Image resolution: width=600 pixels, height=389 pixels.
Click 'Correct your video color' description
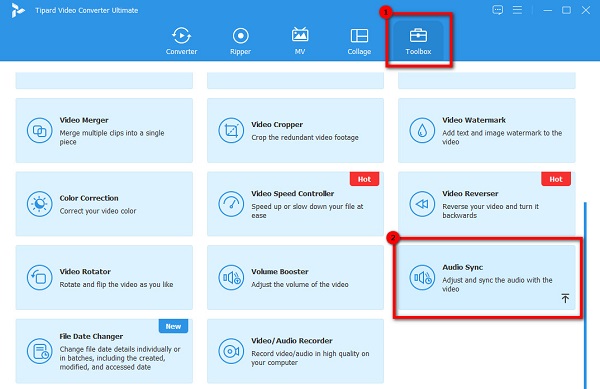[x=98, y=211]
